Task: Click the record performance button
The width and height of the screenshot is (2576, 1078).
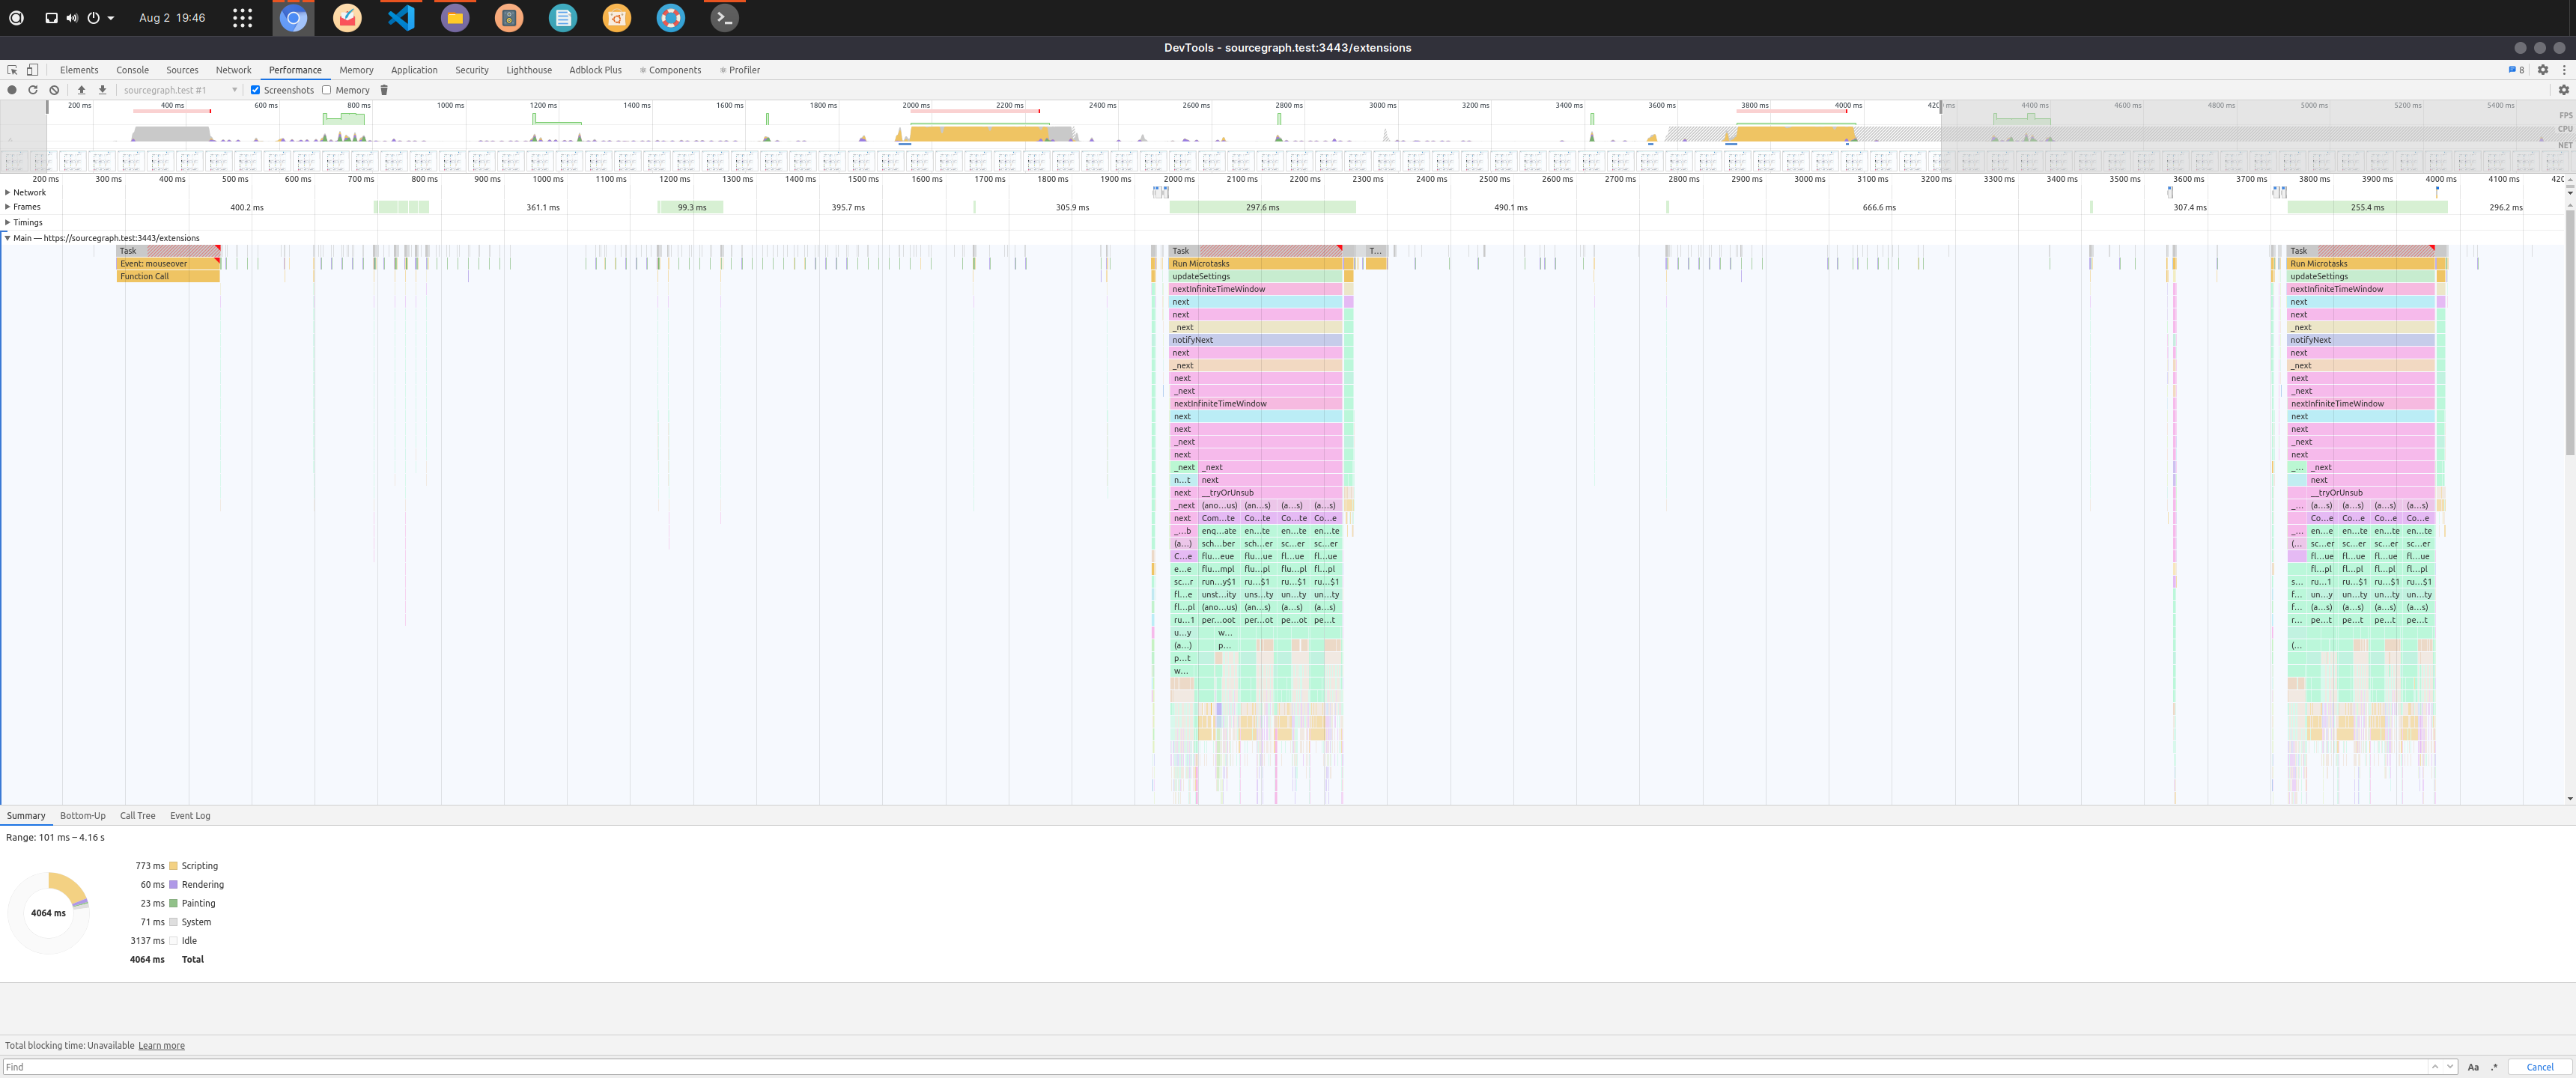Action: click(12, 89)
